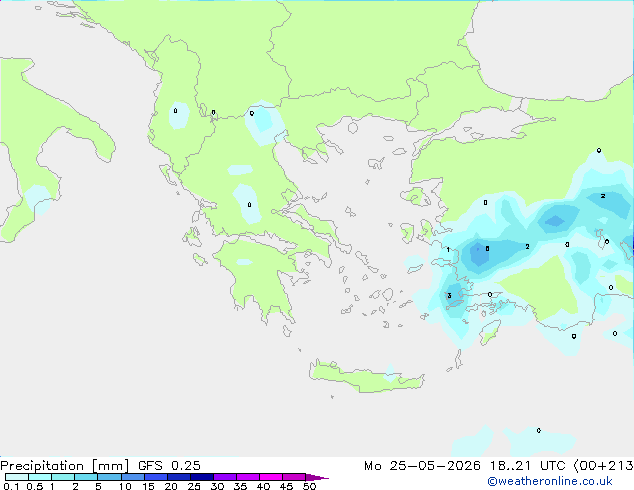The height and width of the screenshot is (490, 634).
Task: Click the 1–2 mm legend color swatch
Action: (x=63, y=477)
